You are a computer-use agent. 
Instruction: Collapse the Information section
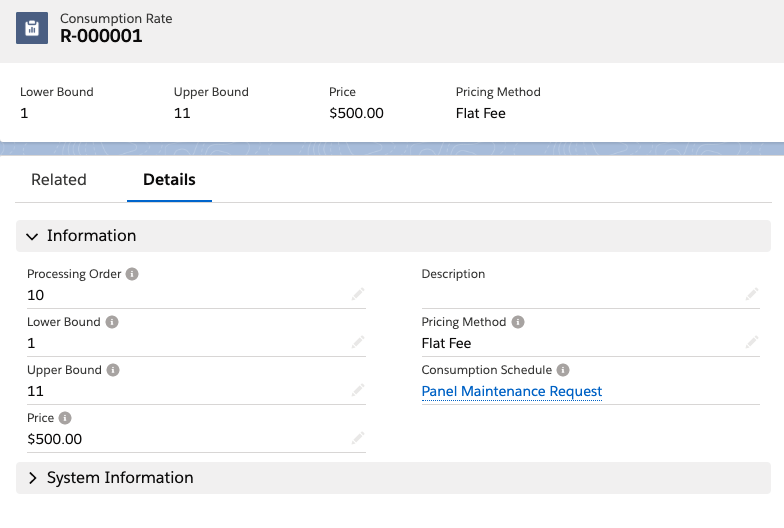33,236
